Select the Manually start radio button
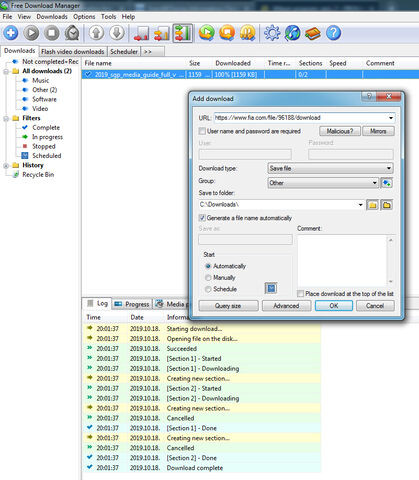Image resolution: width=419 pixels, height=480 pixels. tap(208, 277)
